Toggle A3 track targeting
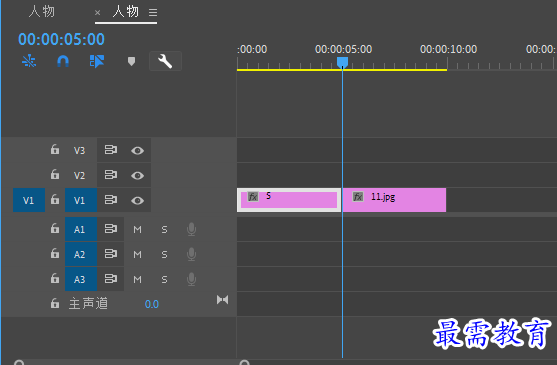Screen dimensions: 557x365 point(81,279)
